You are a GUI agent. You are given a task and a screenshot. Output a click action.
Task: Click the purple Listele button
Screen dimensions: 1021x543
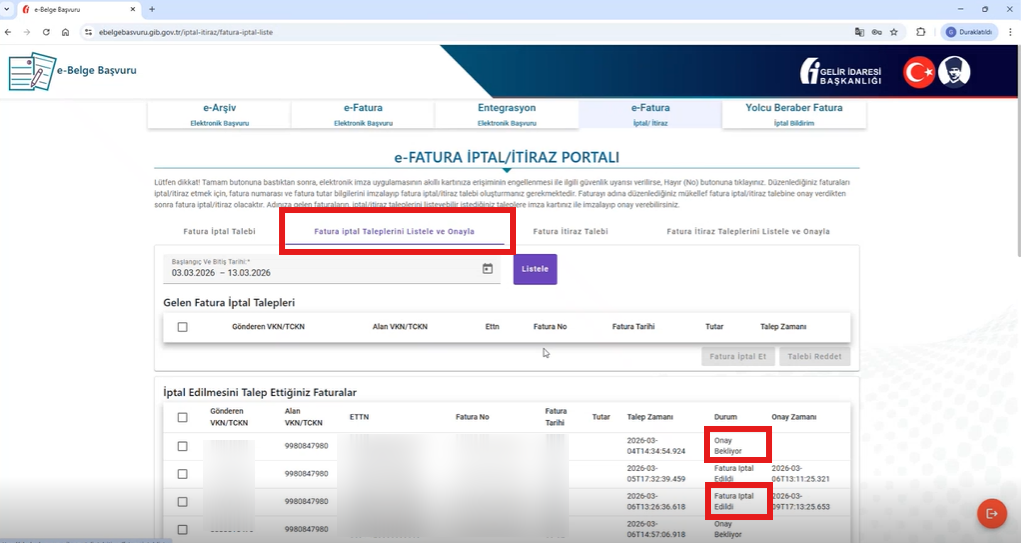click(535, 269)
